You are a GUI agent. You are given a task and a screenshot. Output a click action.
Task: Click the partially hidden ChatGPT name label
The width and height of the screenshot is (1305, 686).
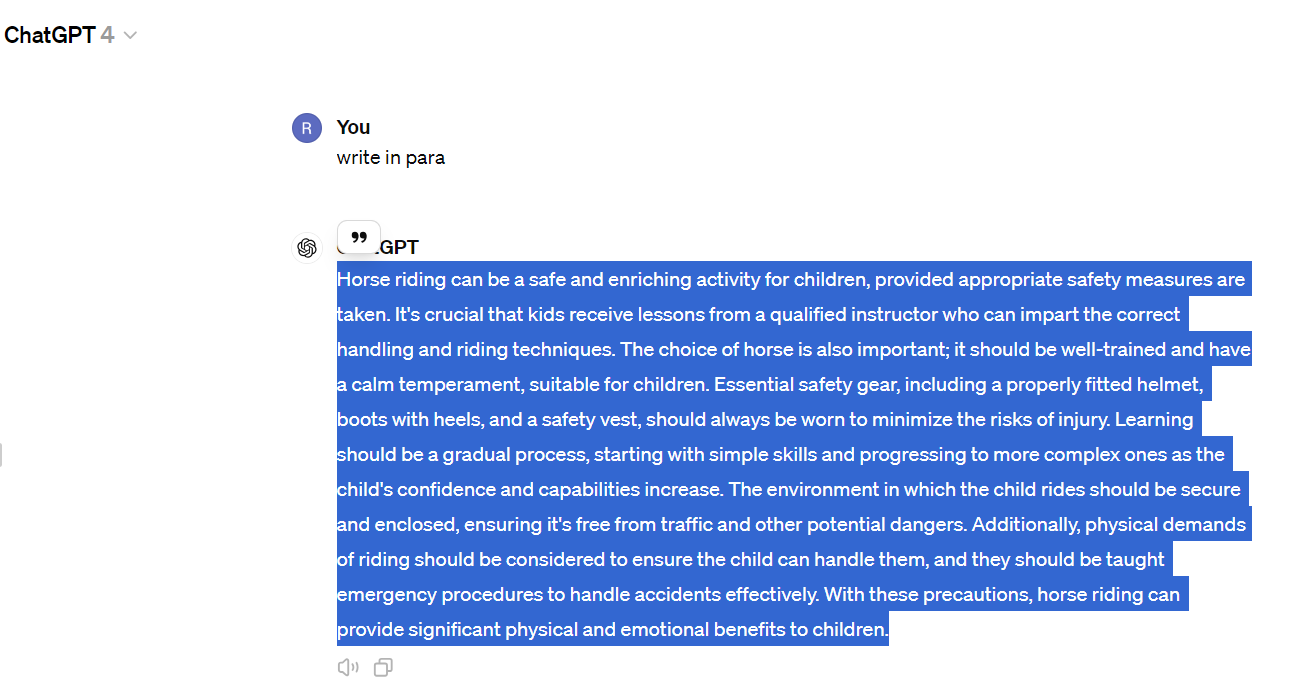(400, 248)
